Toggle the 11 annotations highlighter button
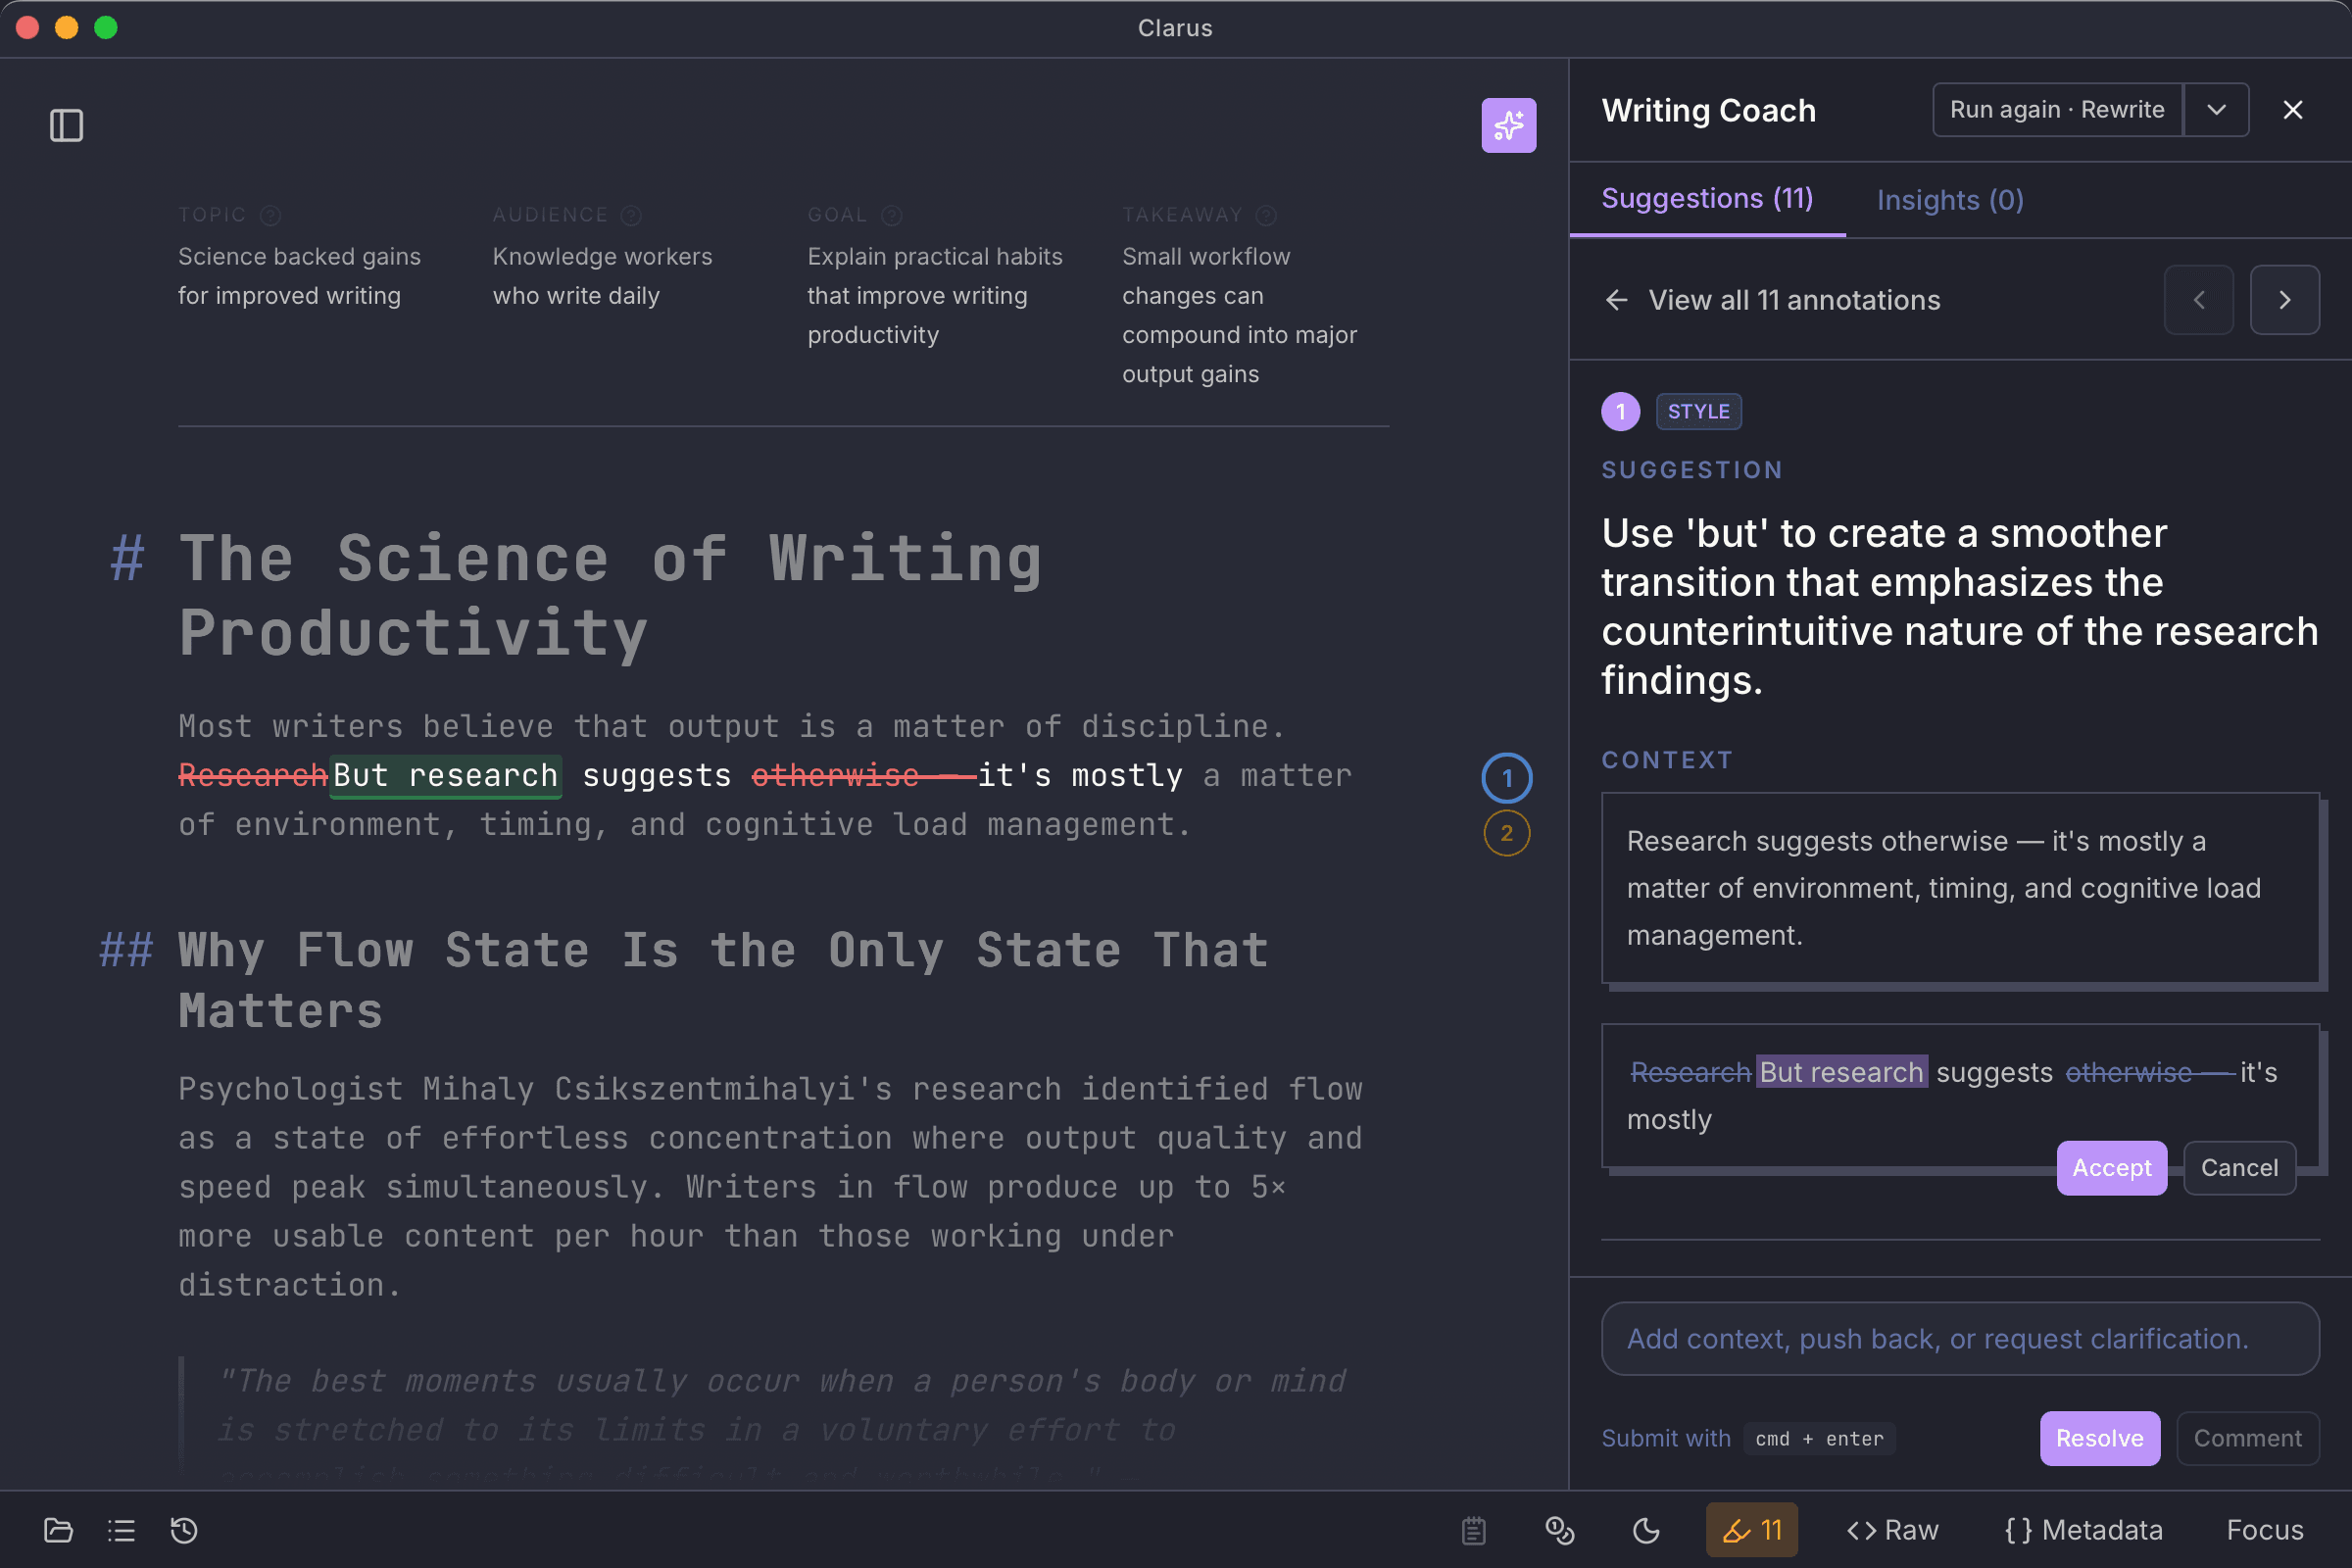Viewport: 2352px width, 1568px height. click(x=1751, y=1530)
